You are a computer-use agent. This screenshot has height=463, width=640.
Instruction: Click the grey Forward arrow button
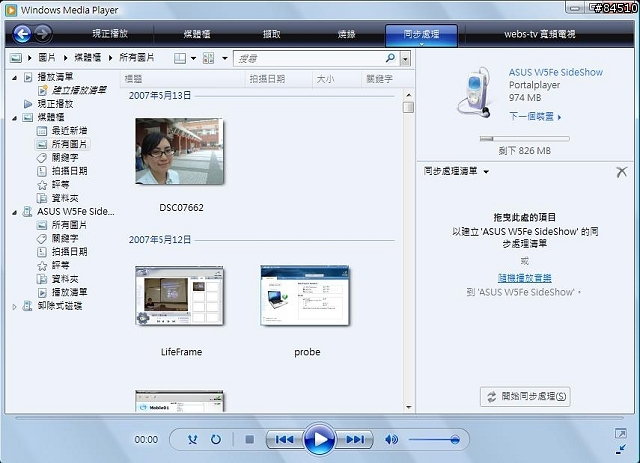(43, 34)
